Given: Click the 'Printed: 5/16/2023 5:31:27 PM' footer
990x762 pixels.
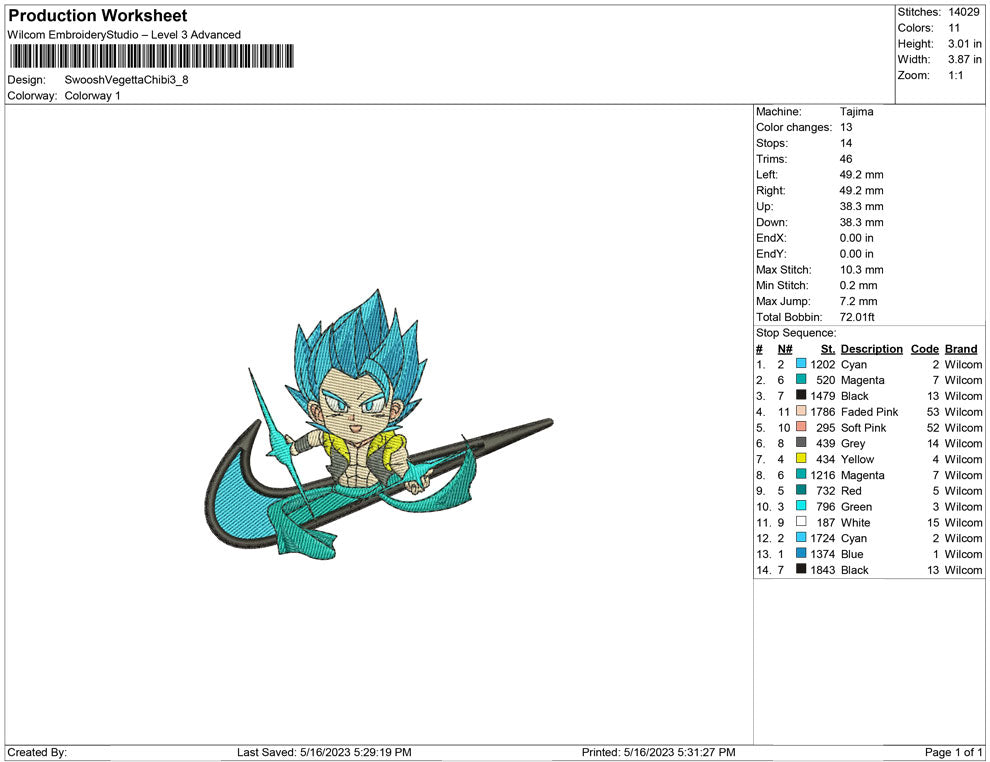Looking at the screenshot, I should point(659,752).
